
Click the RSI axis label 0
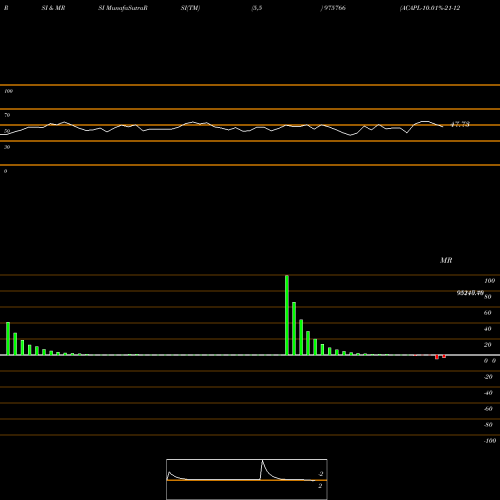5,171
